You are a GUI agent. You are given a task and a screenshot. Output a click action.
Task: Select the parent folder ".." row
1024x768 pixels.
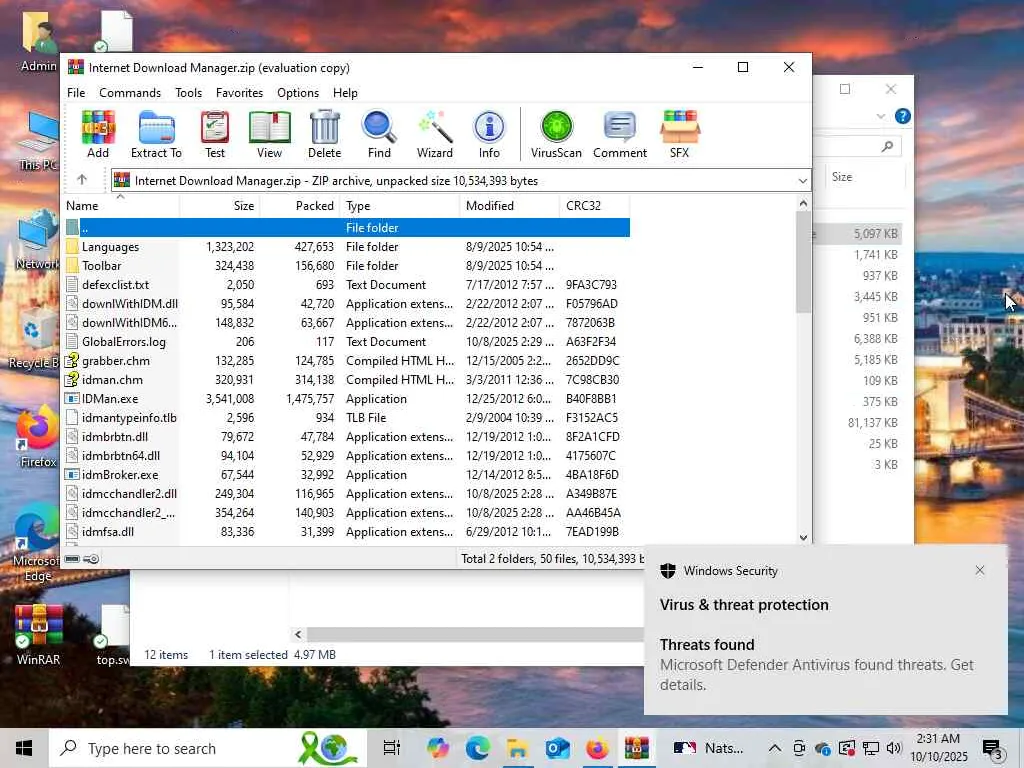click(347, 227)
